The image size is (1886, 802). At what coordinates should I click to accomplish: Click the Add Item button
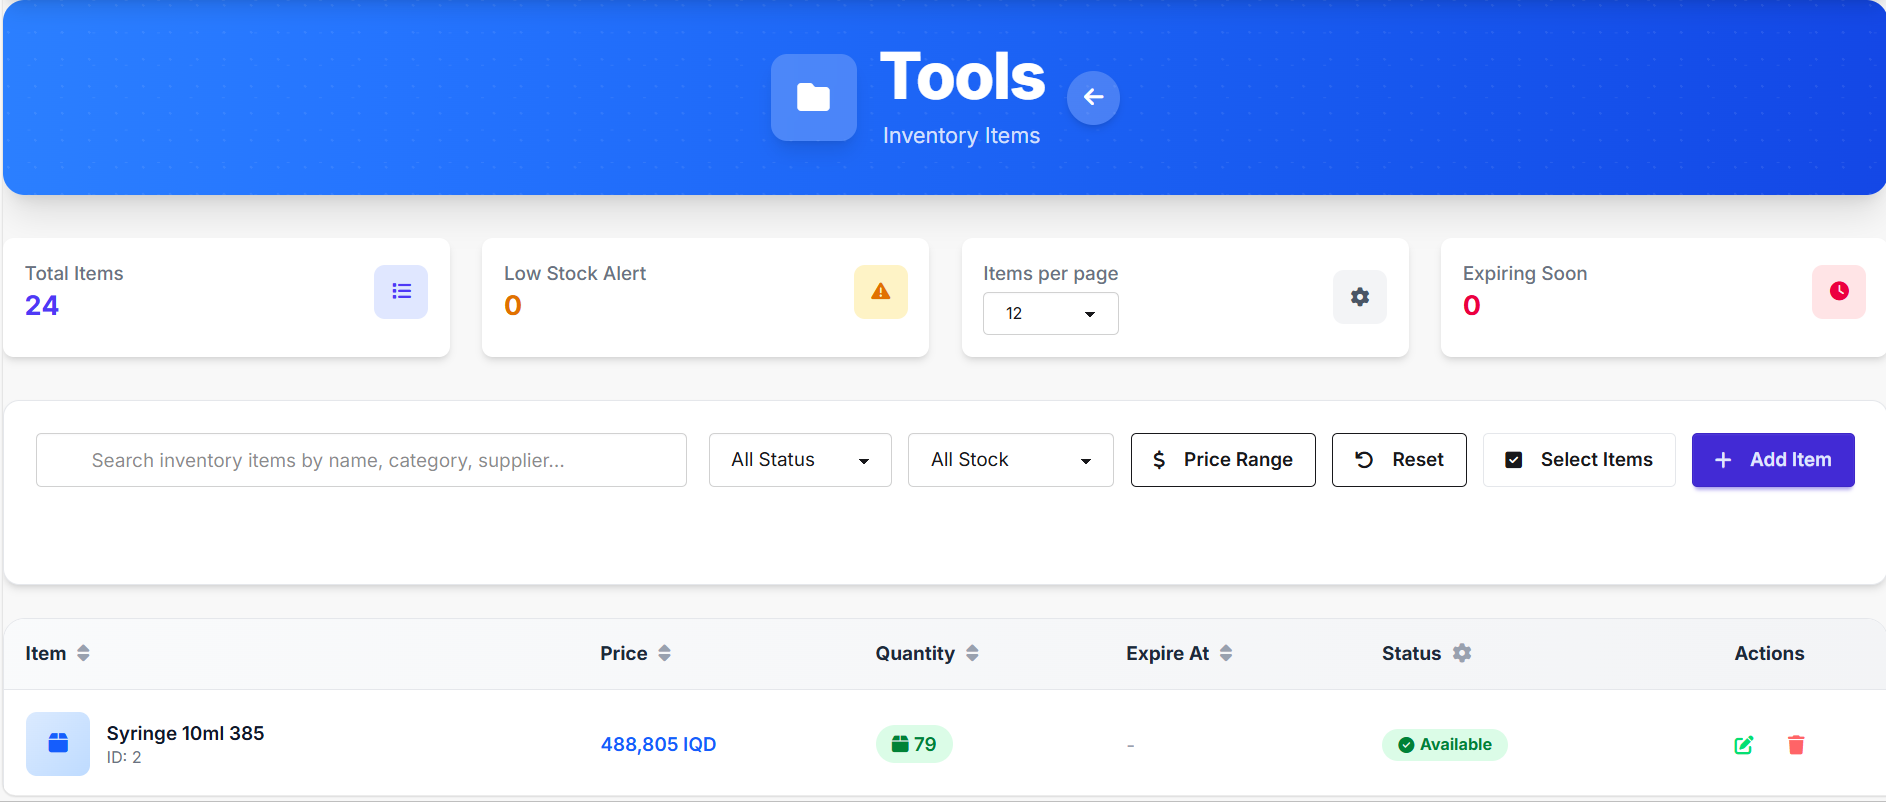coord(1773,460)
